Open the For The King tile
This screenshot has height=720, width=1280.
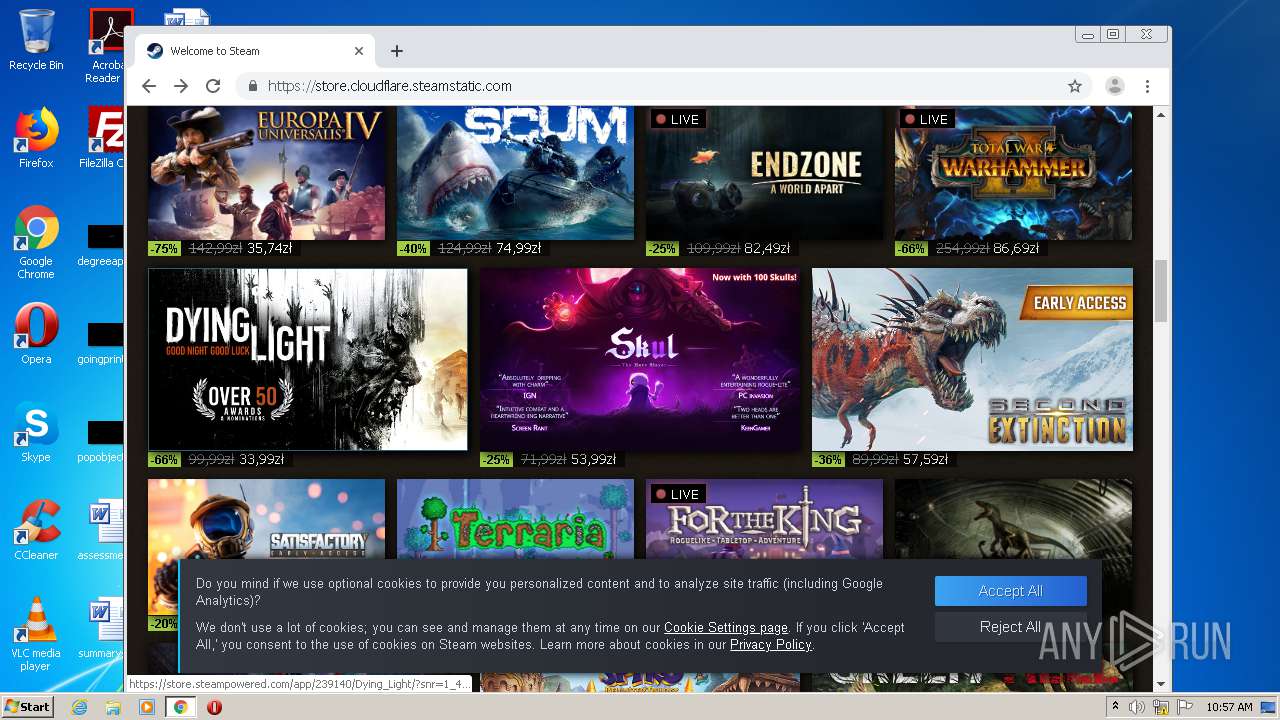[764, 520]
